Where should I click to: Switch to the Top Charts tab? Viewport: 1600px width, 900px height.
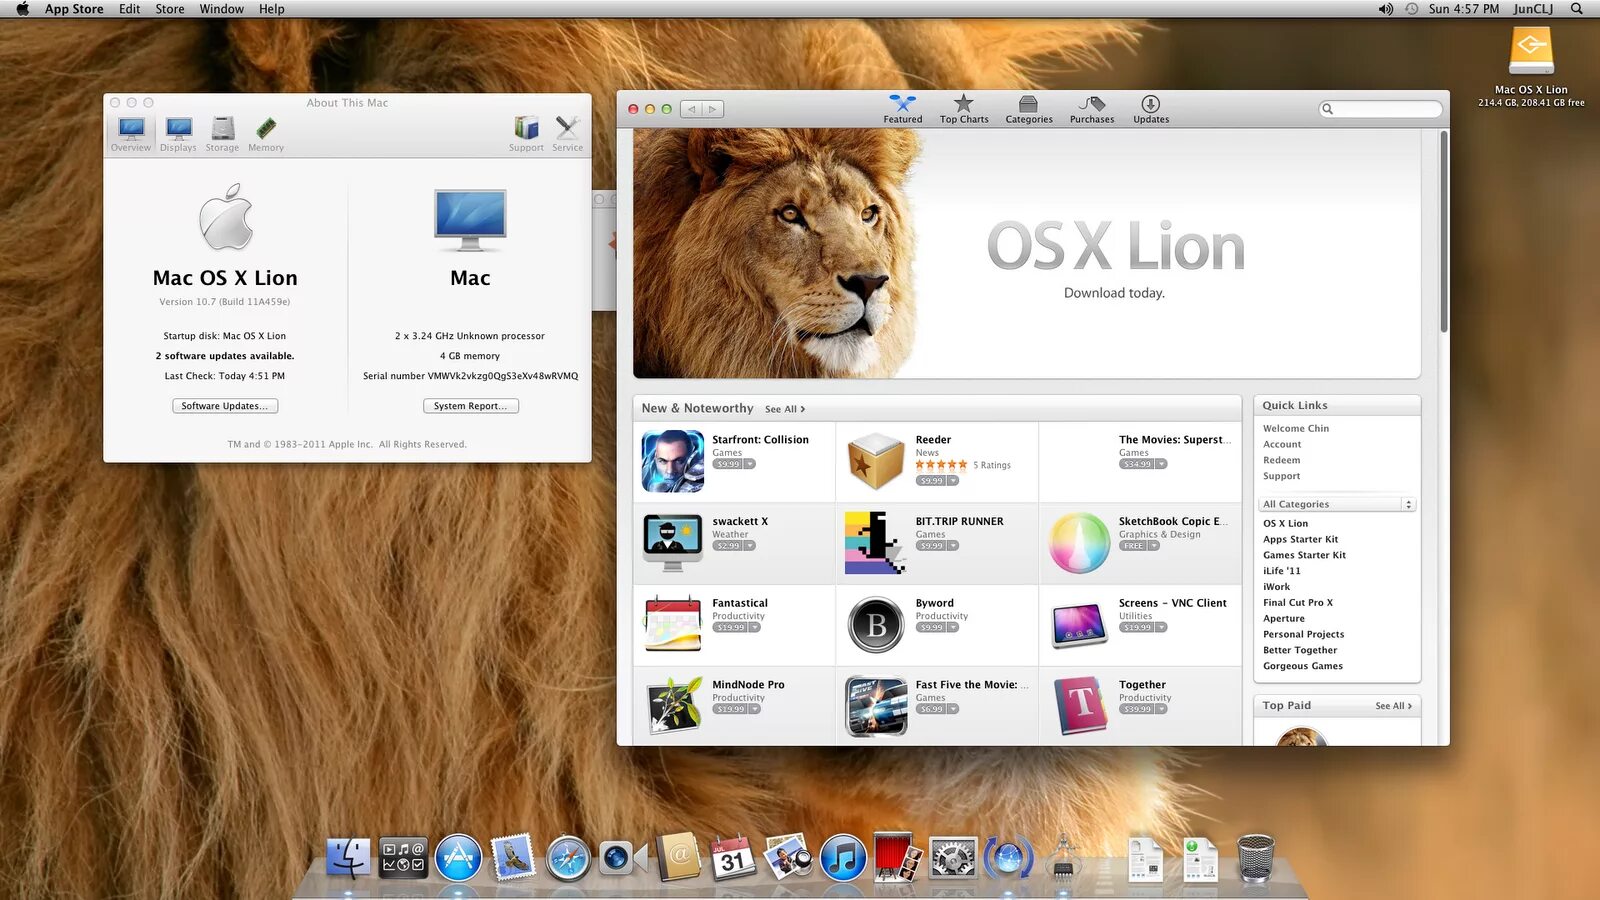(964, 109)
